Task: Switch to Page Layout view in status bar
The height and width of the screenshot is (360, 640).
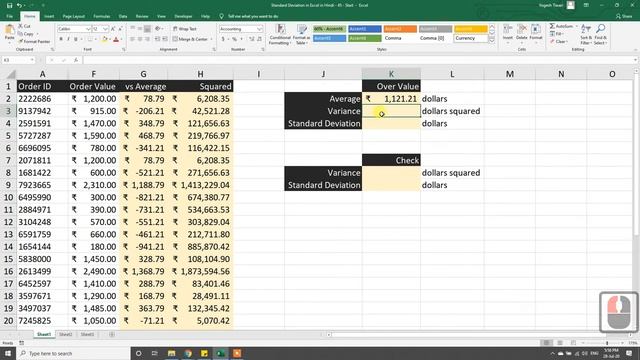Action: 560,343
